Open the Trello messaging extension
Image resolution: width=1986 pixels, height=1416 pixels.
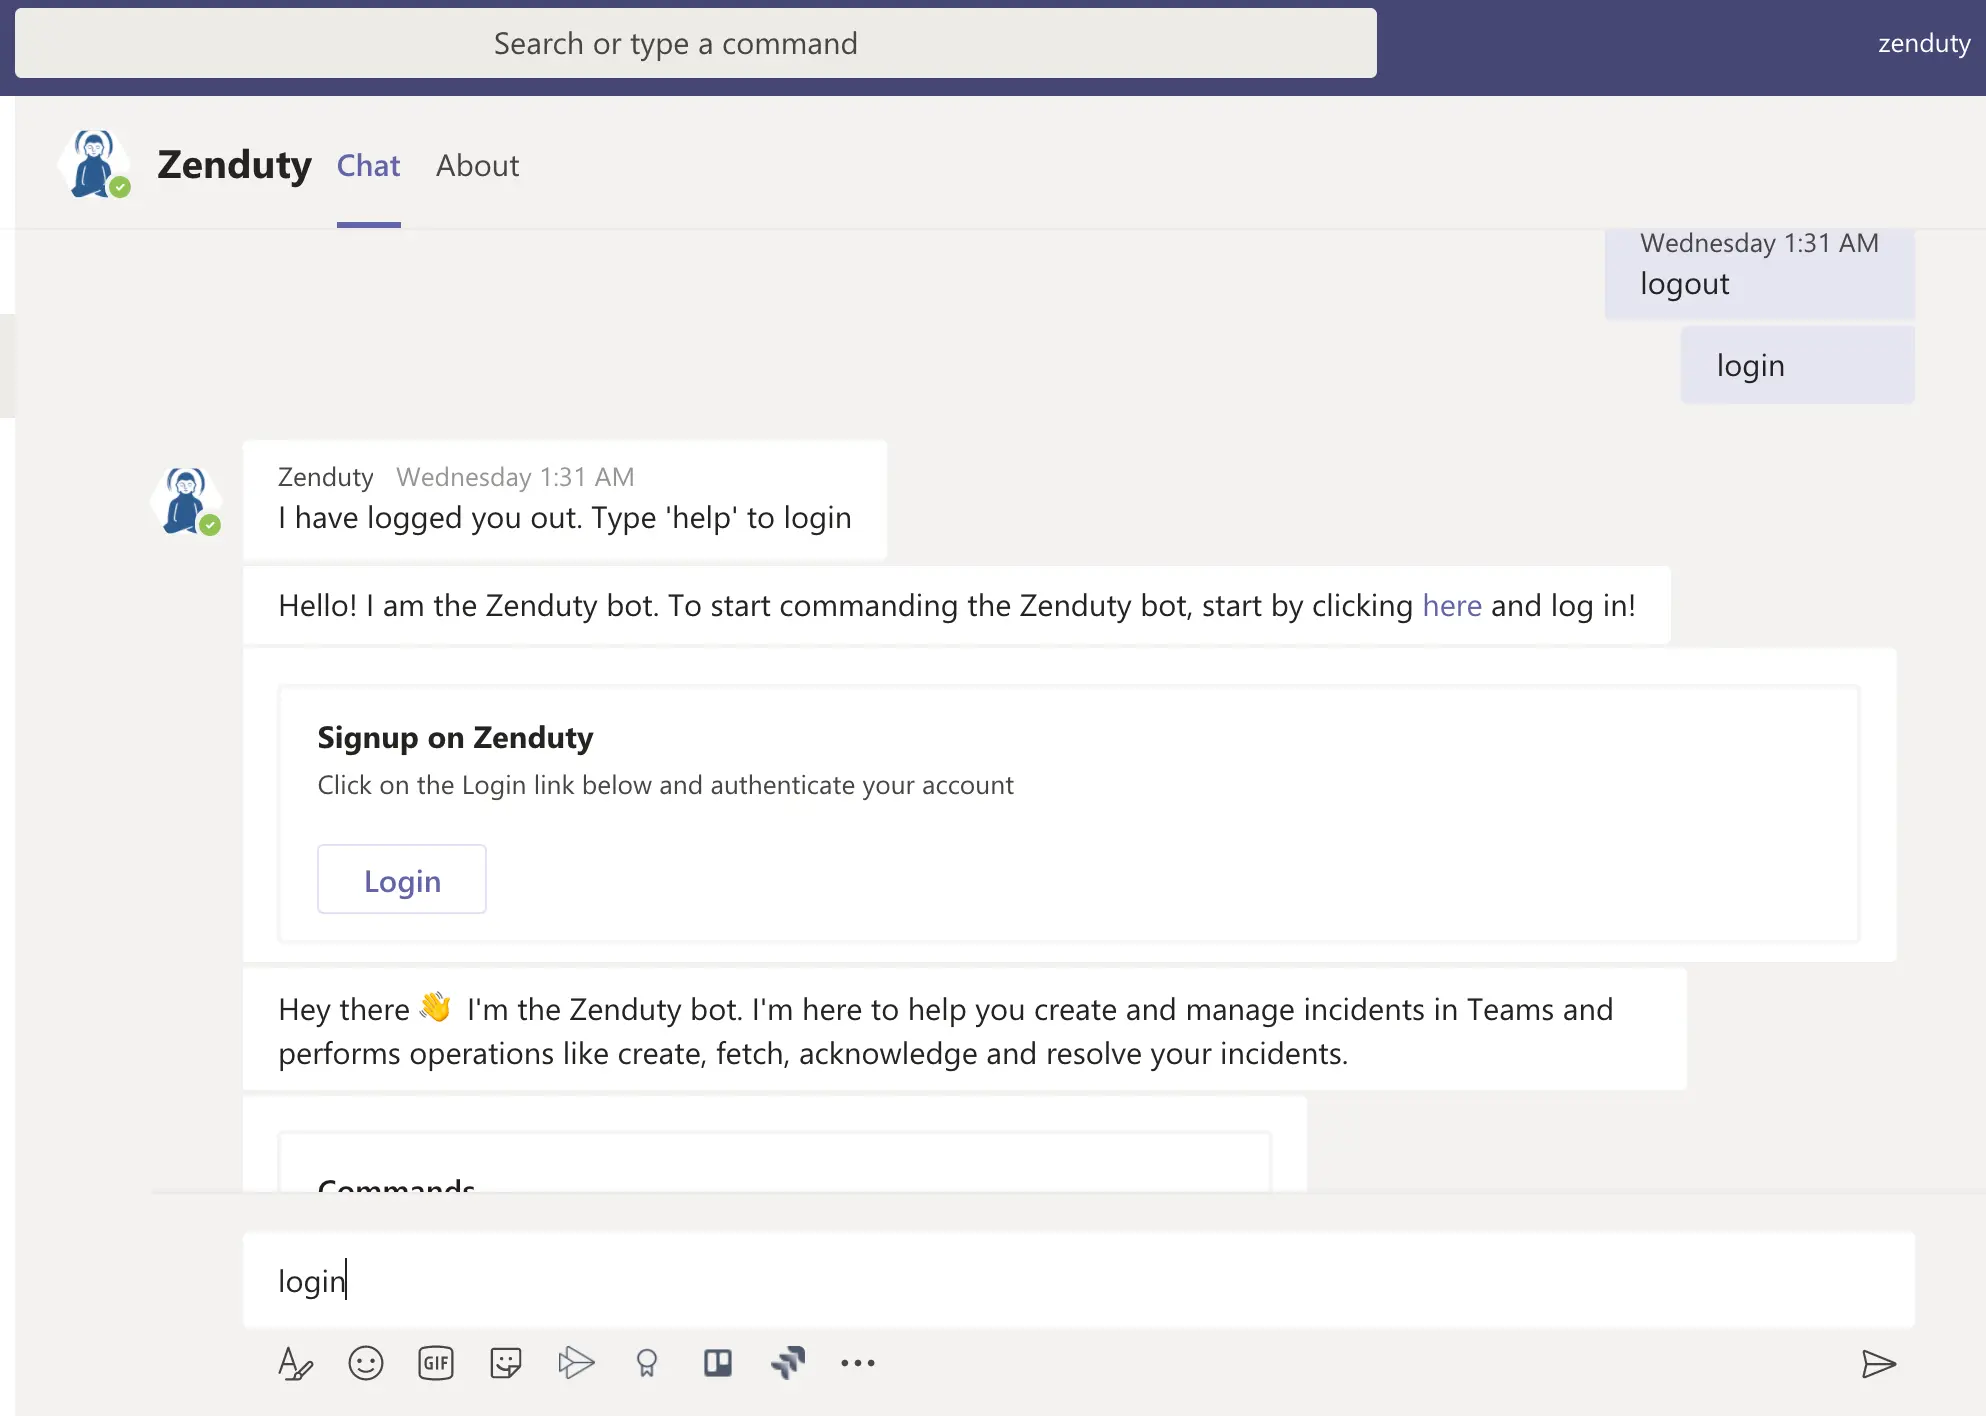click(x=717, y=1363)
